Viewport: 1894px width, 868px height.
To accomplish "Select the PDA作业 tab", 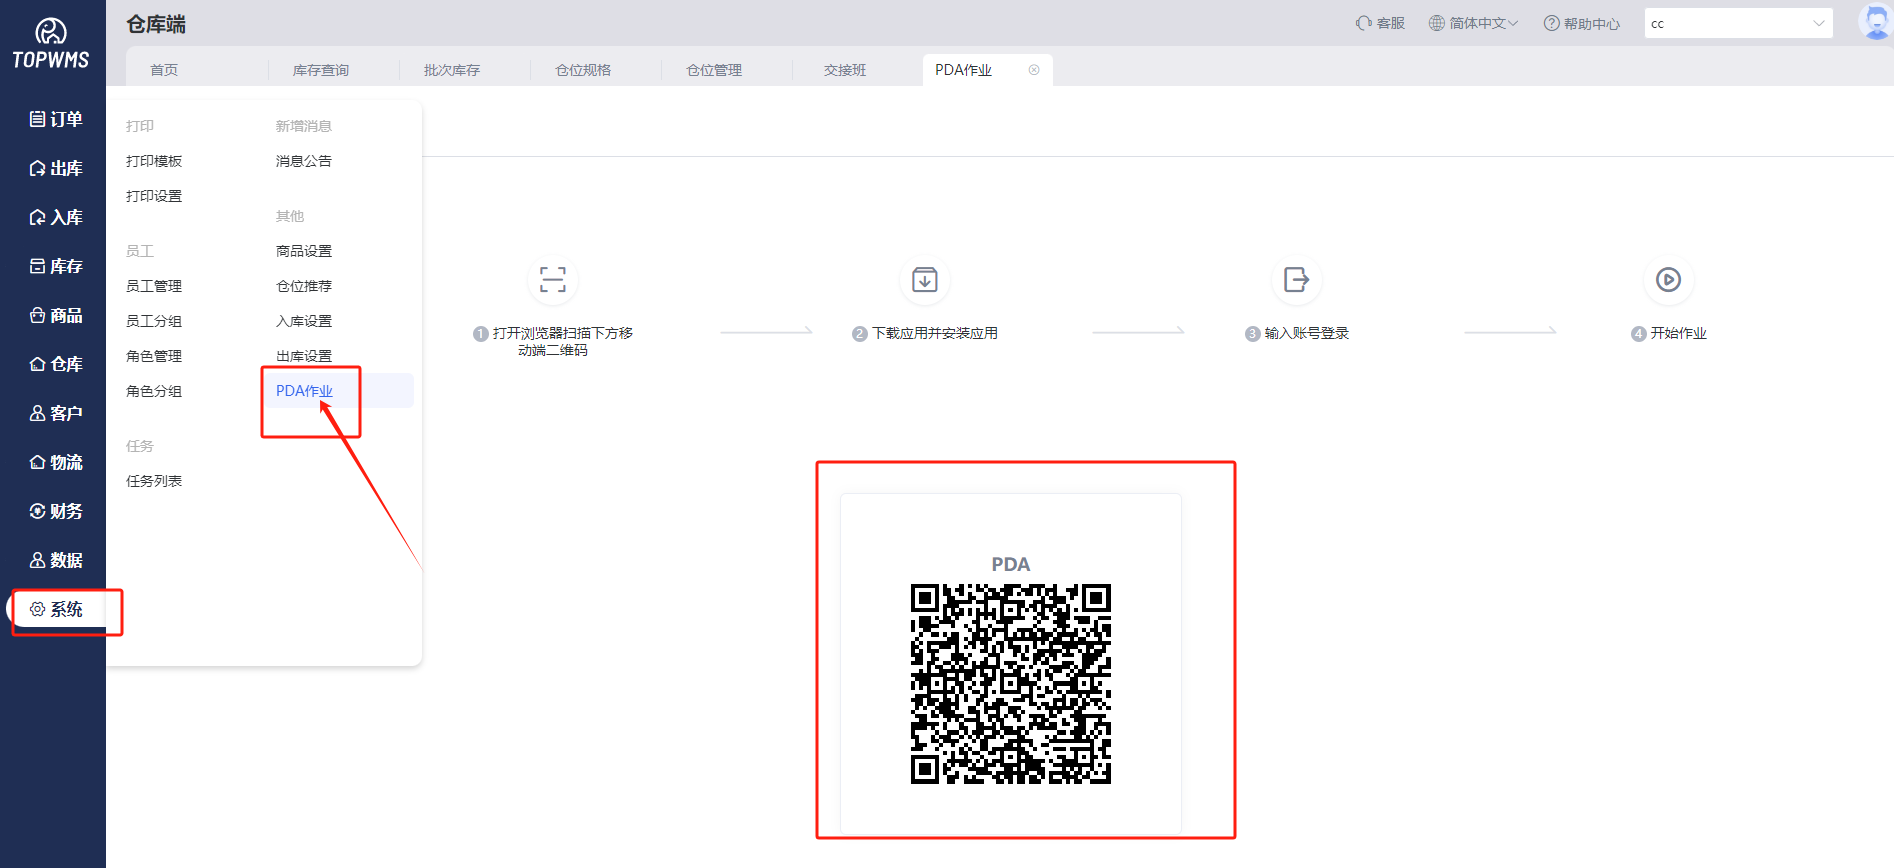I will (964, 70).
